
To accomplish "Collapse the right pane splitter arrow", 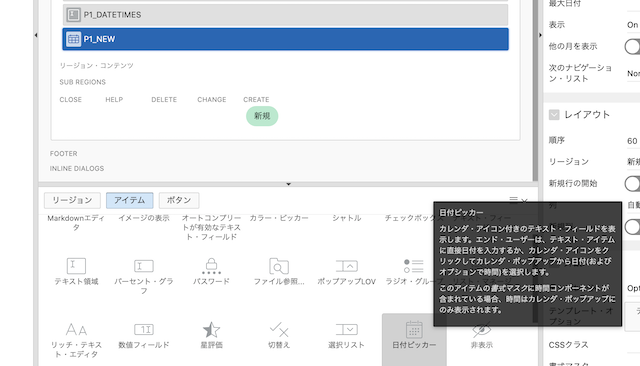I will pyautogui.click(x=540, y=35).
